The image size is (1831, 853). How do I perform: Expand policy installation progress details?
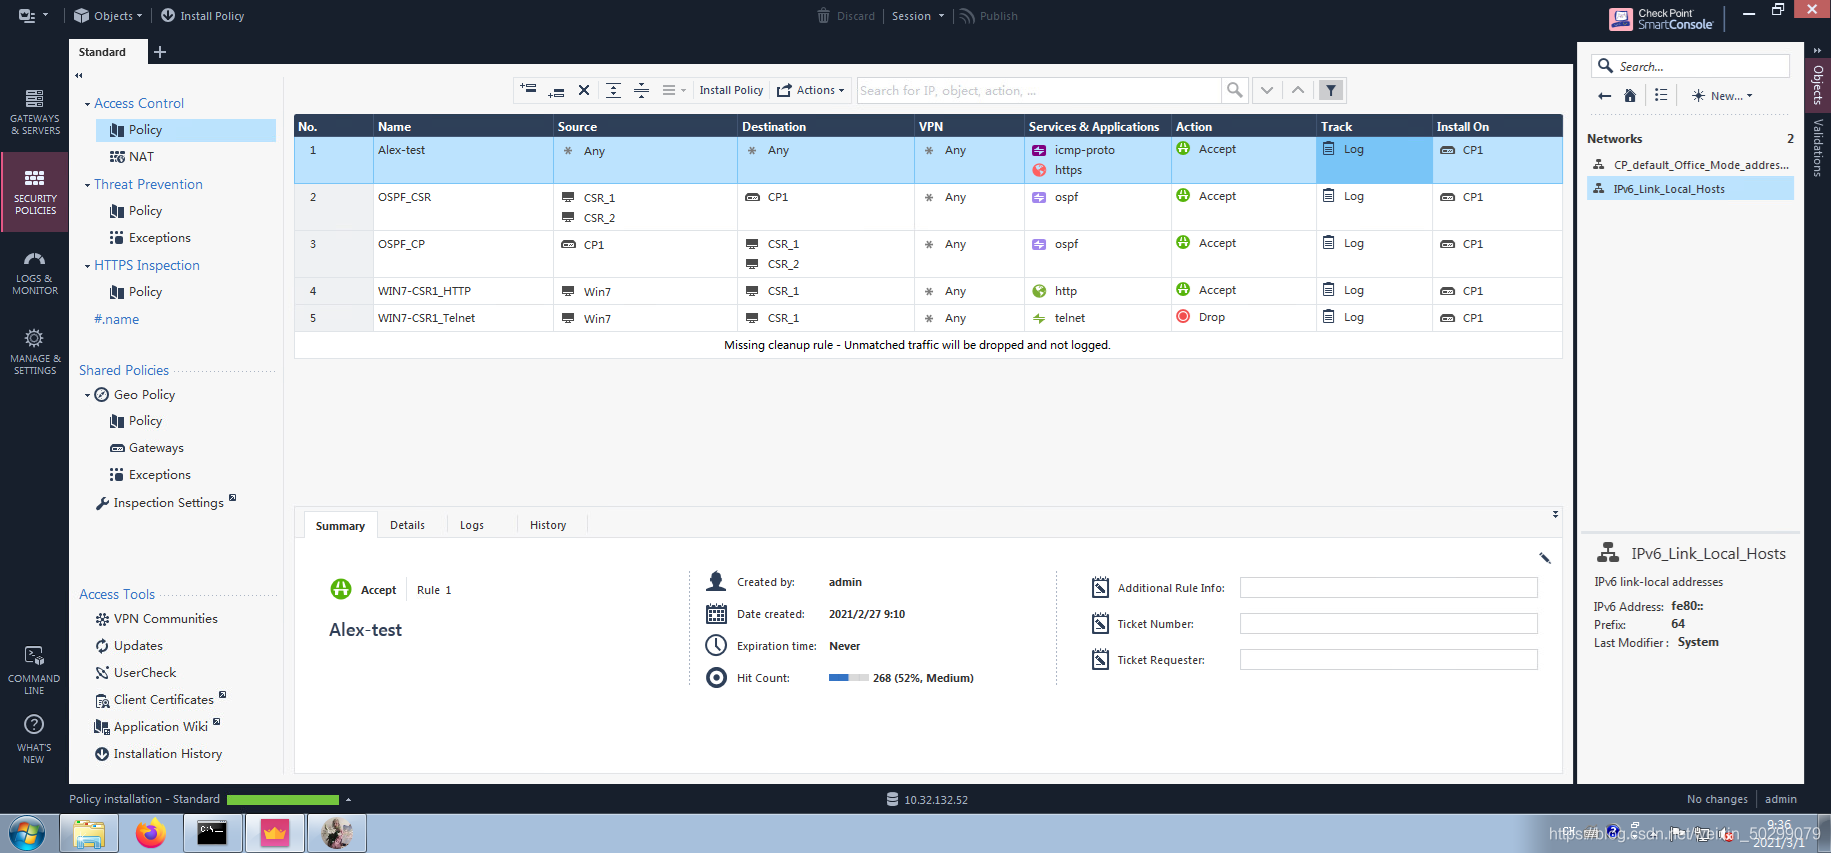pyautogui.click(x=348, y=799)
